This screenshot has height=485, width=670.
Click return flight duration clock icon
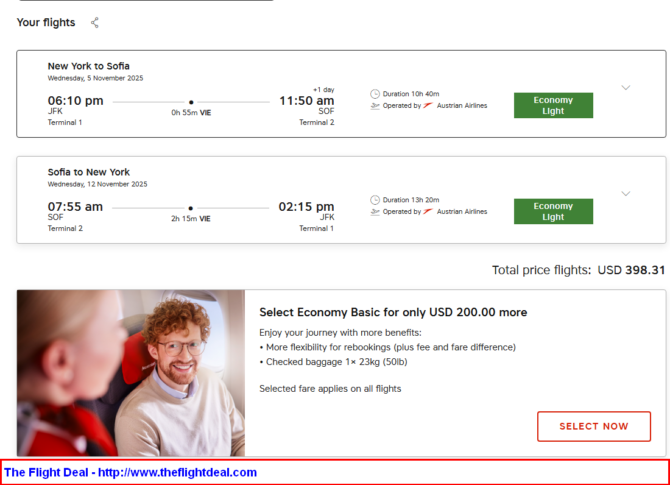click(375, 199)
